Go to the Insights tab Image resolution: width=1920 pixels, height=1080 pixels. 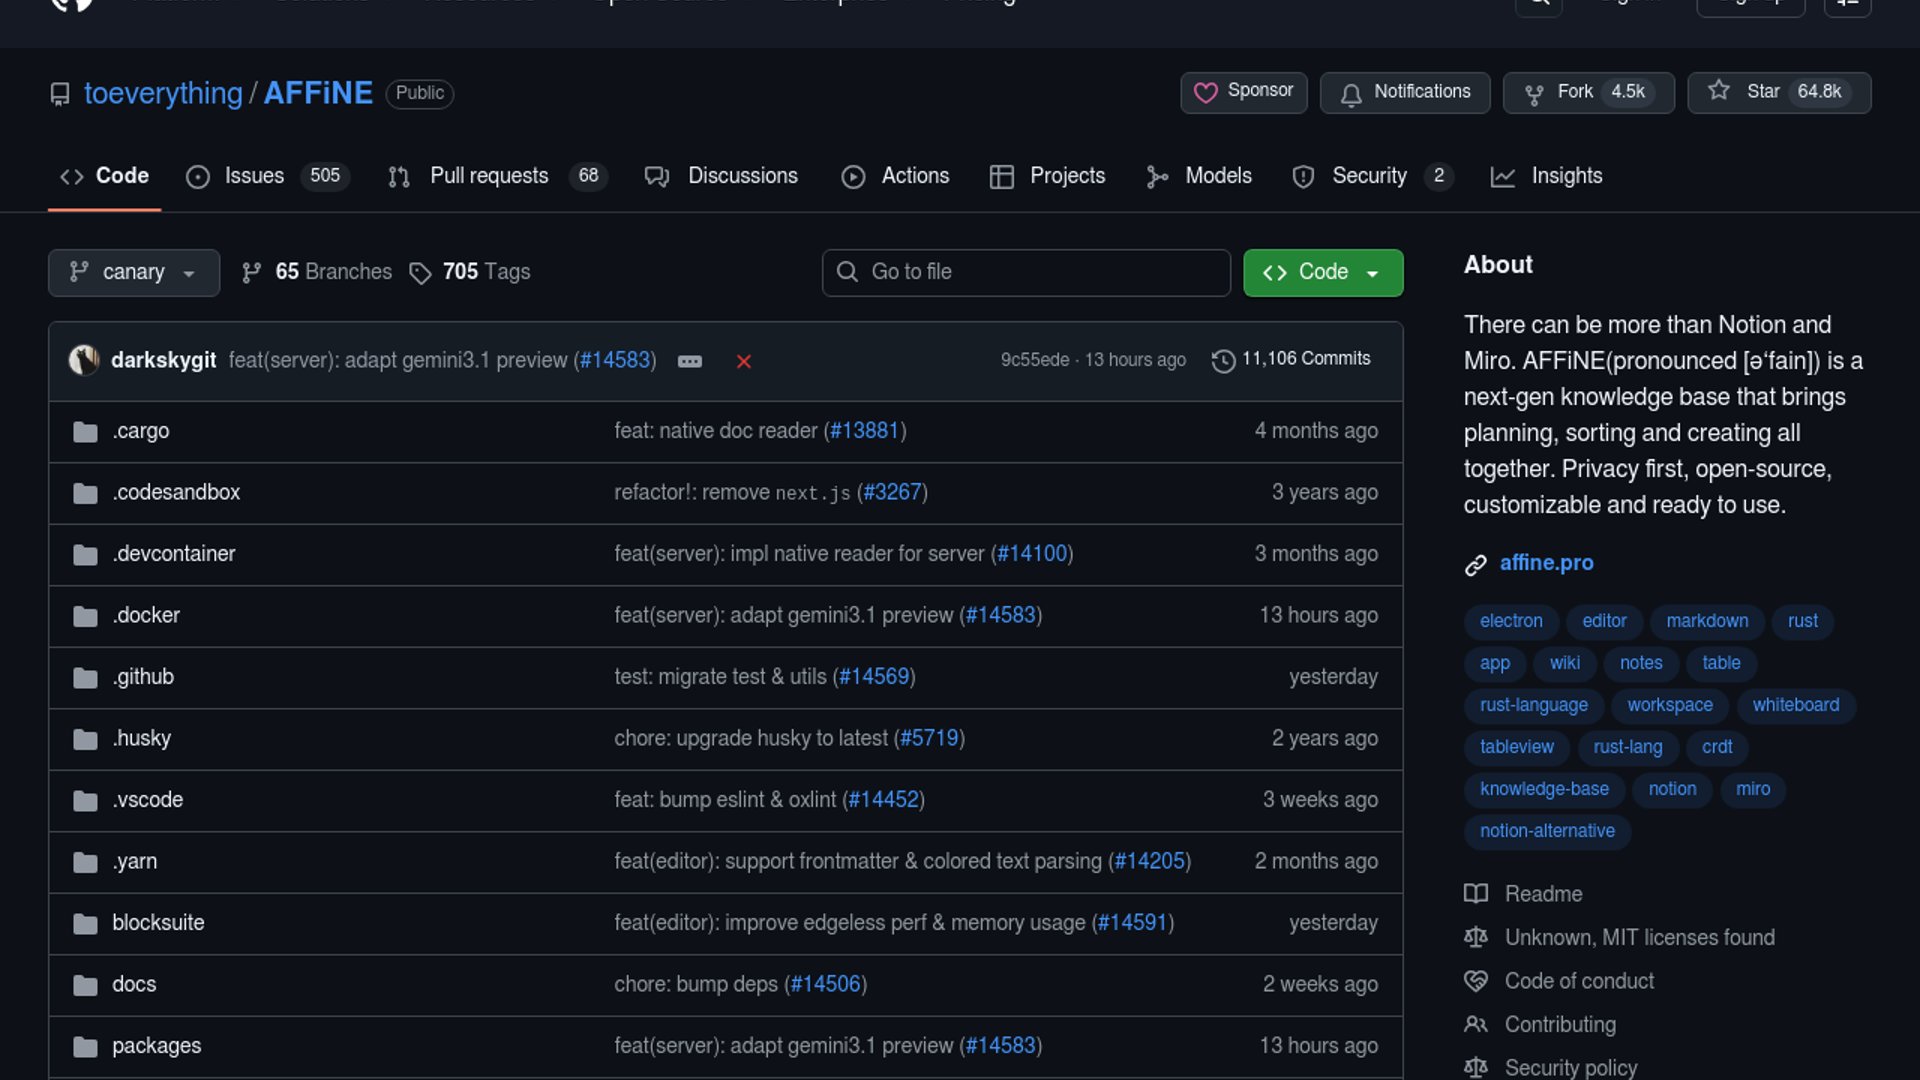1566,176
